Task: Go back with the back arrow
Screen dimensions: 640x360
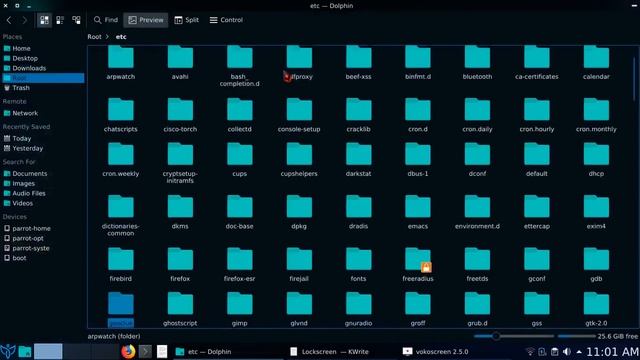Action: 9,20
